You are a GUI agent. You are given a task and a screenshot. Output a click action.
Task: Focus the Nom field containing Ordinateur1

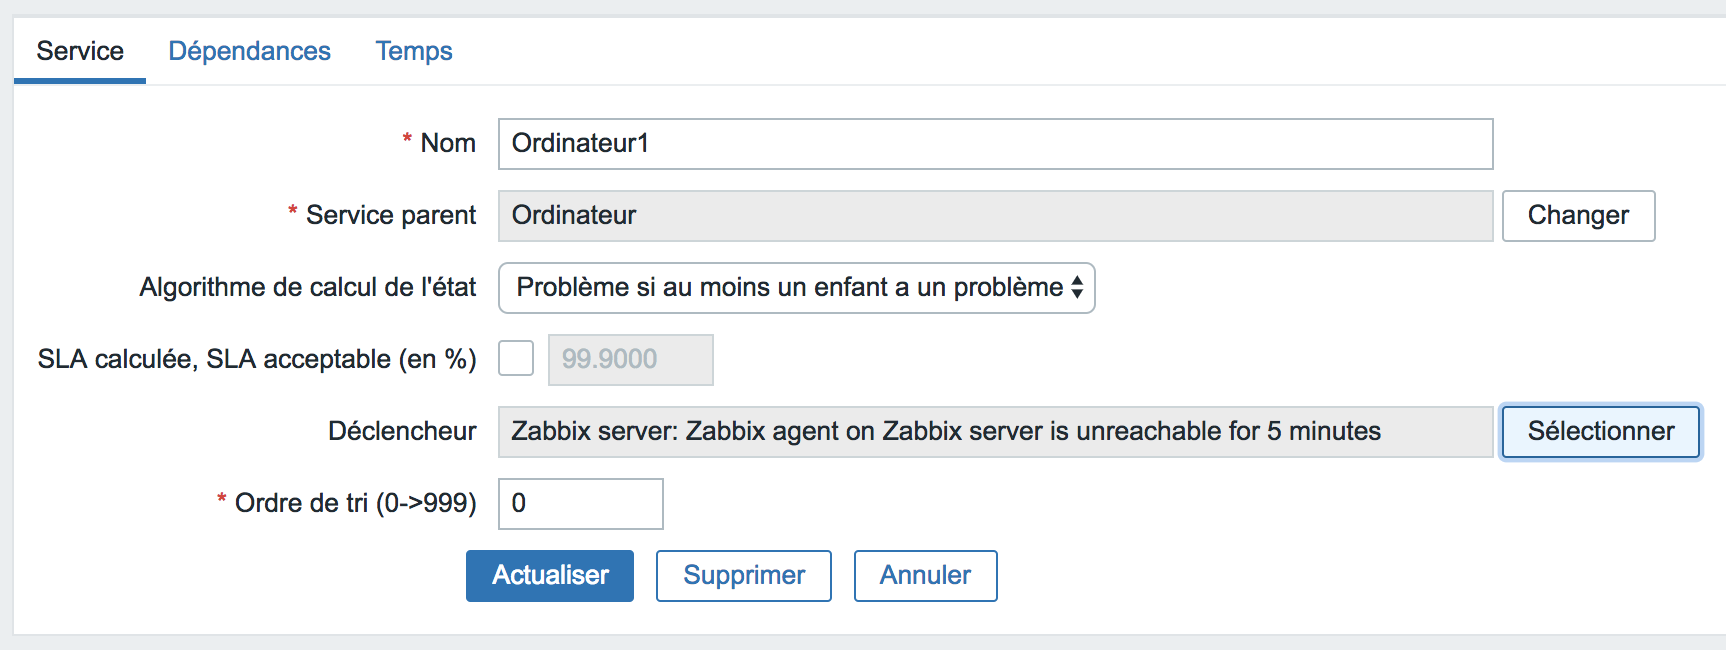pyautogui.click(x=995, y=144)
